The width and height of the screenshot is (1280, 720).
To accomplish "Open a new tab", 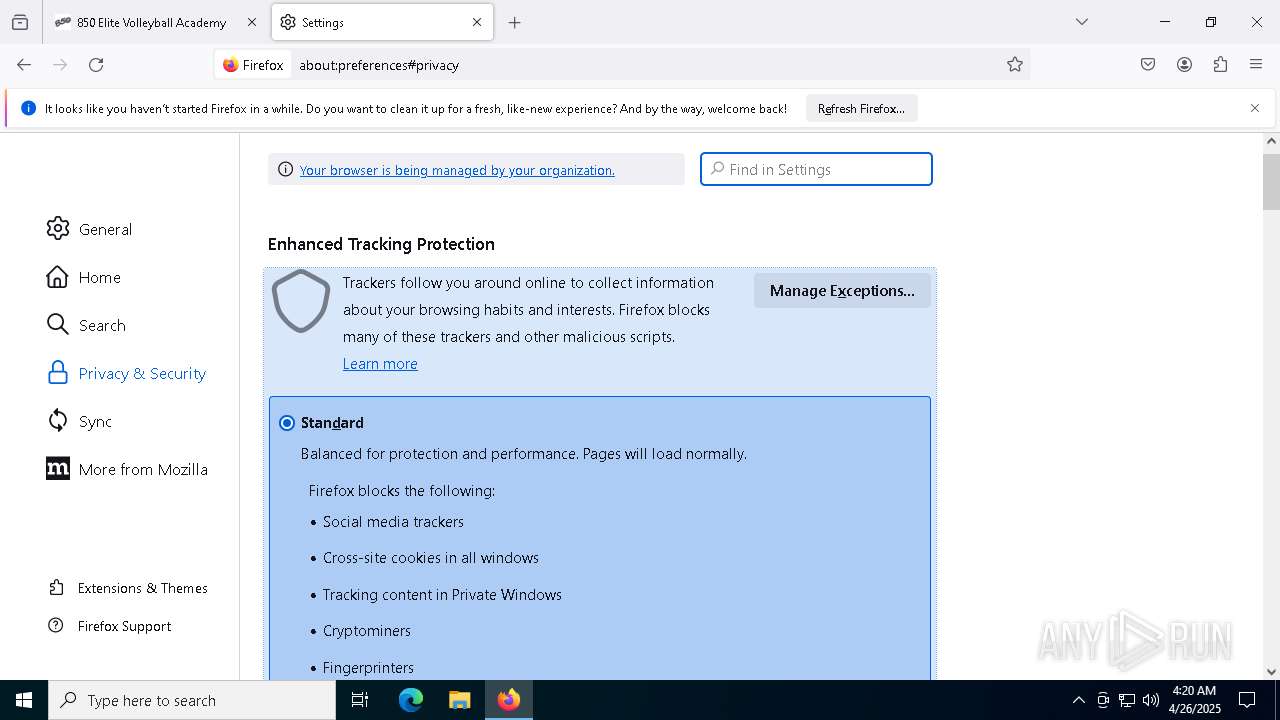I will coord(515,22).
